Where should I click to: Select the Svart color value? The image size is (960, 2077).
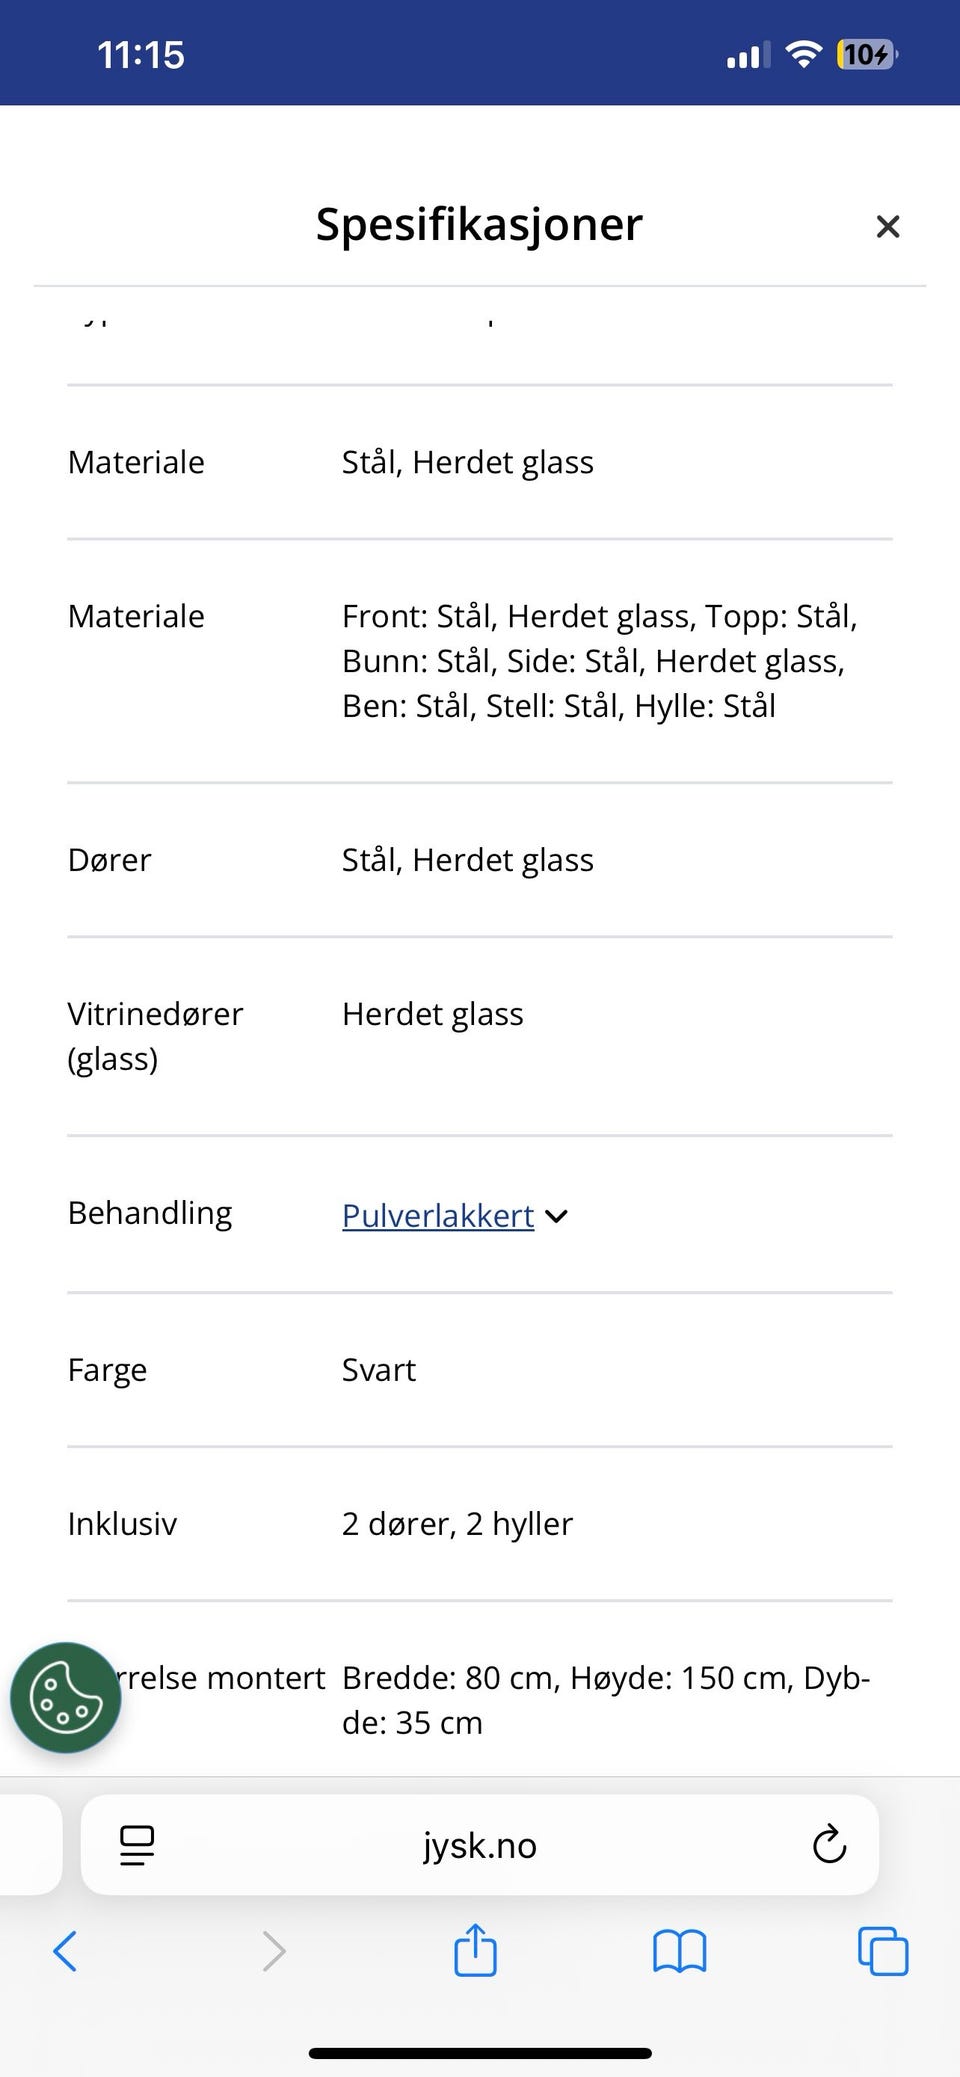click(x=378, y=1369)
